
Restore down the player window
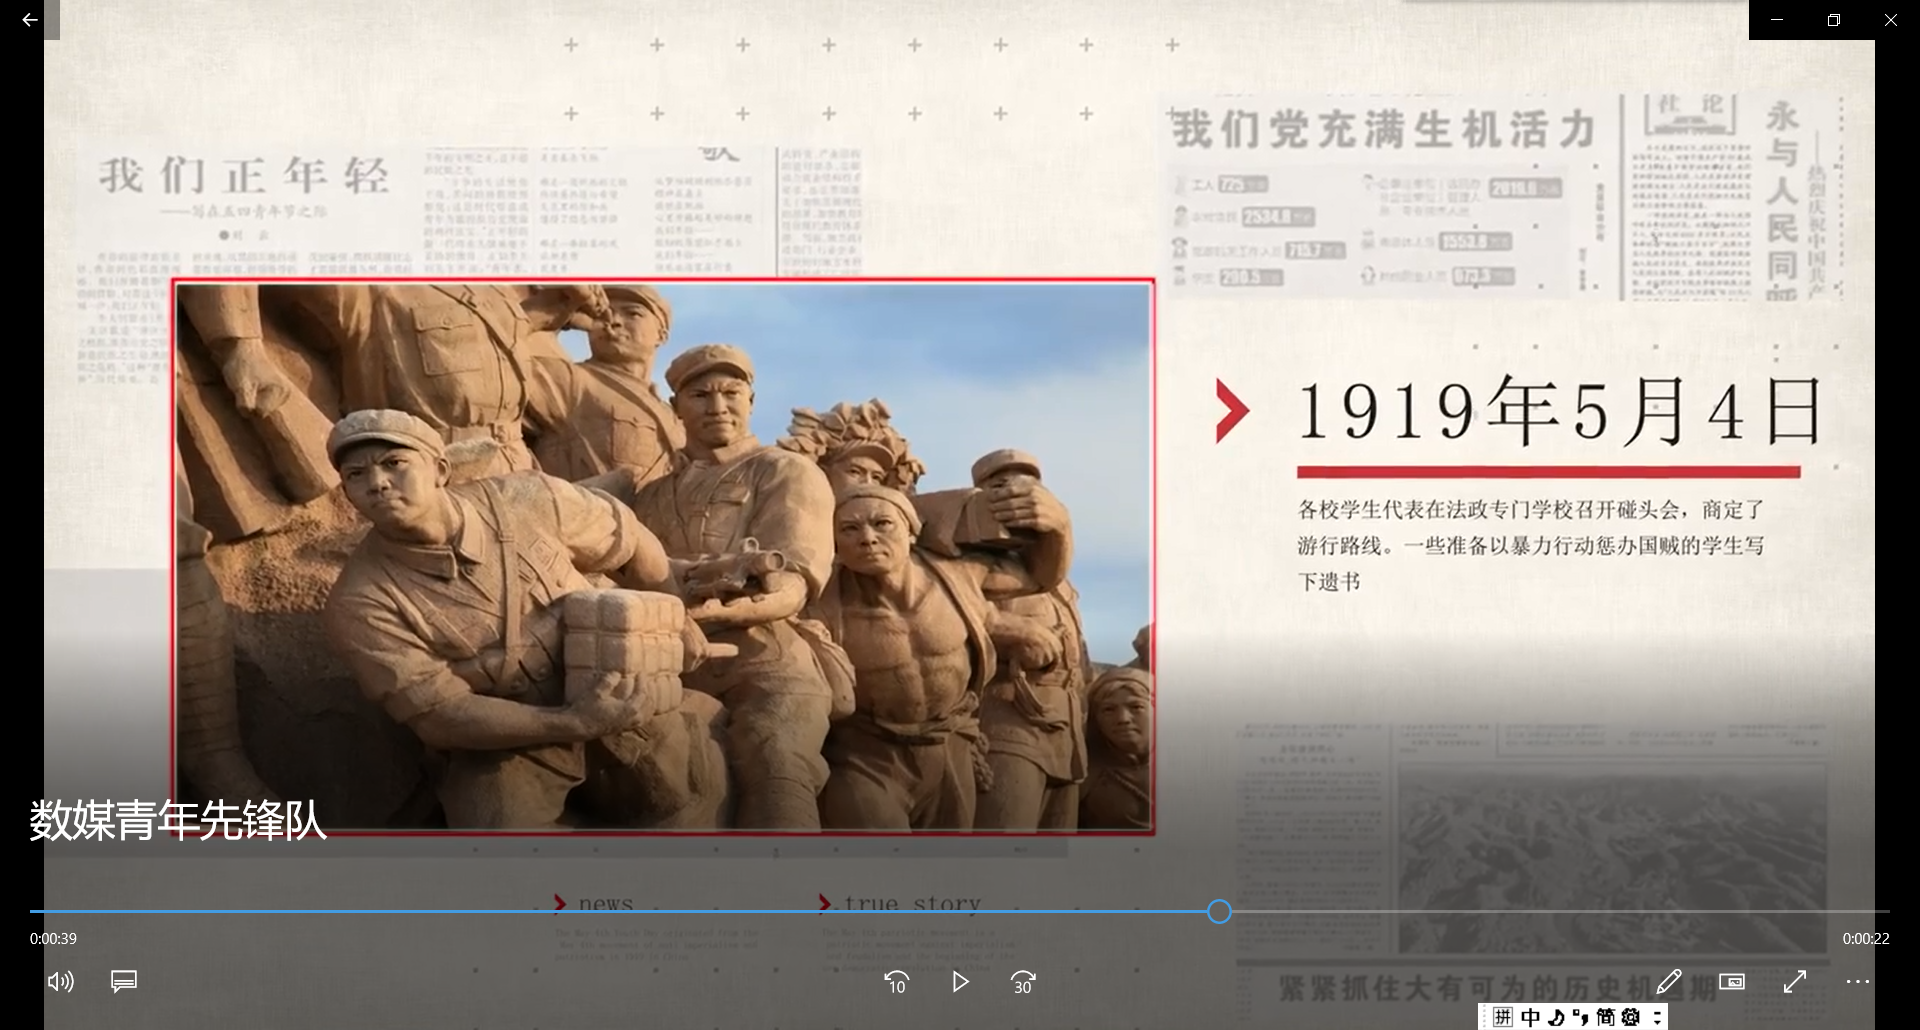[1834, 20]
